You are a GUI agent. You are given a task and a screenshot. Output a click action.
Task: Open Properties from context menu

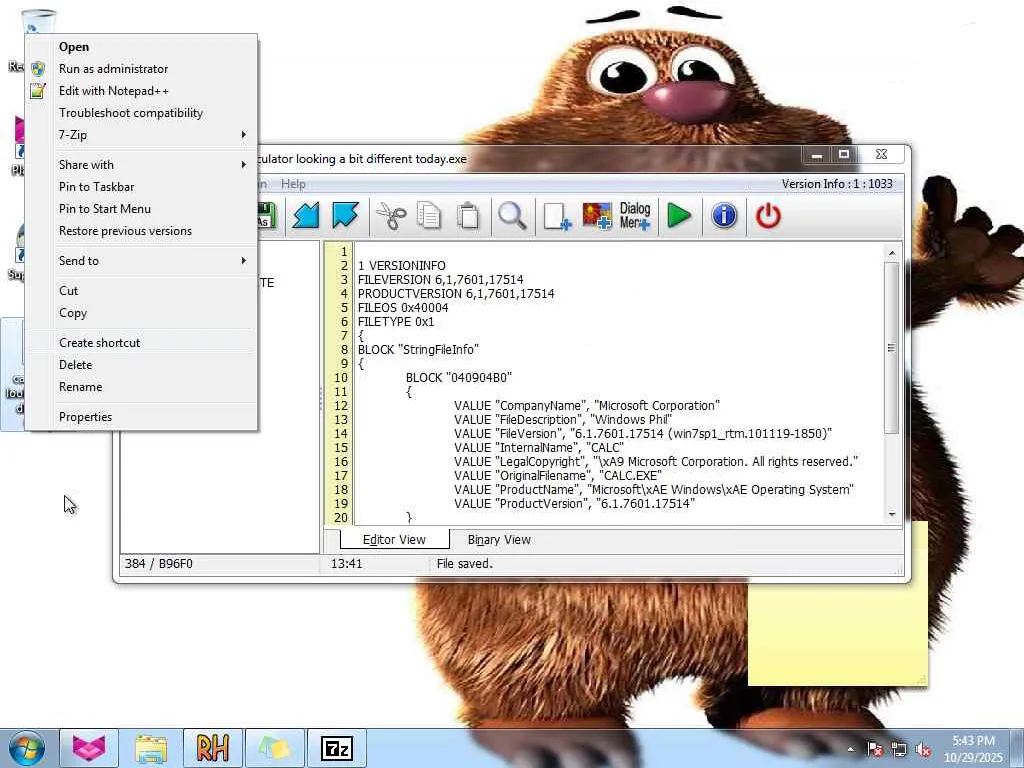click(142, 417)
